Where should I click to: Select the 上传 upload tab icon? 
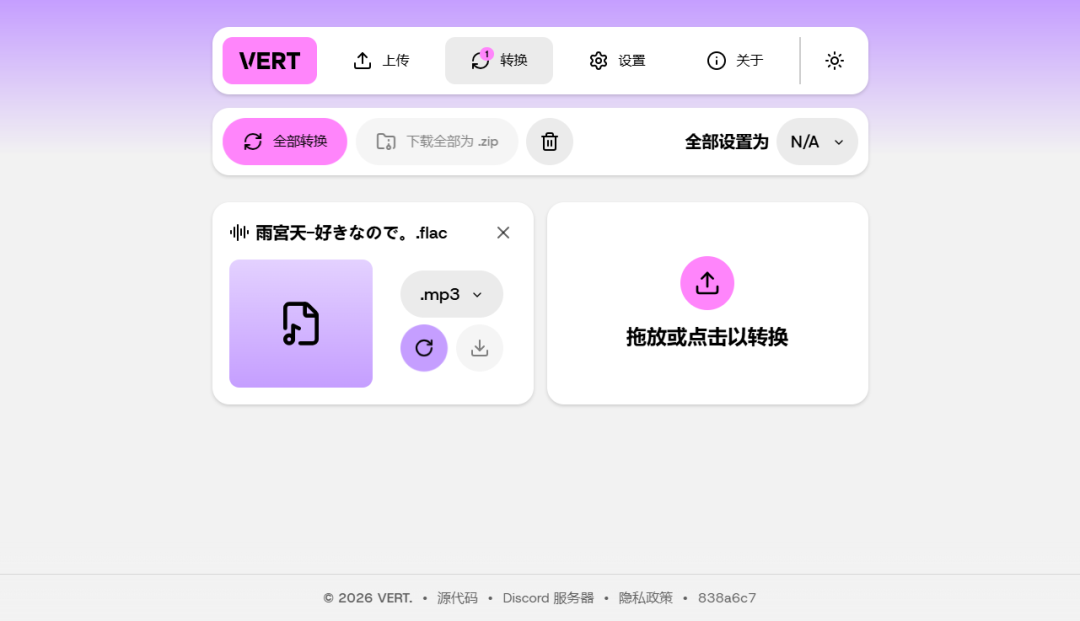coord(363,60)
